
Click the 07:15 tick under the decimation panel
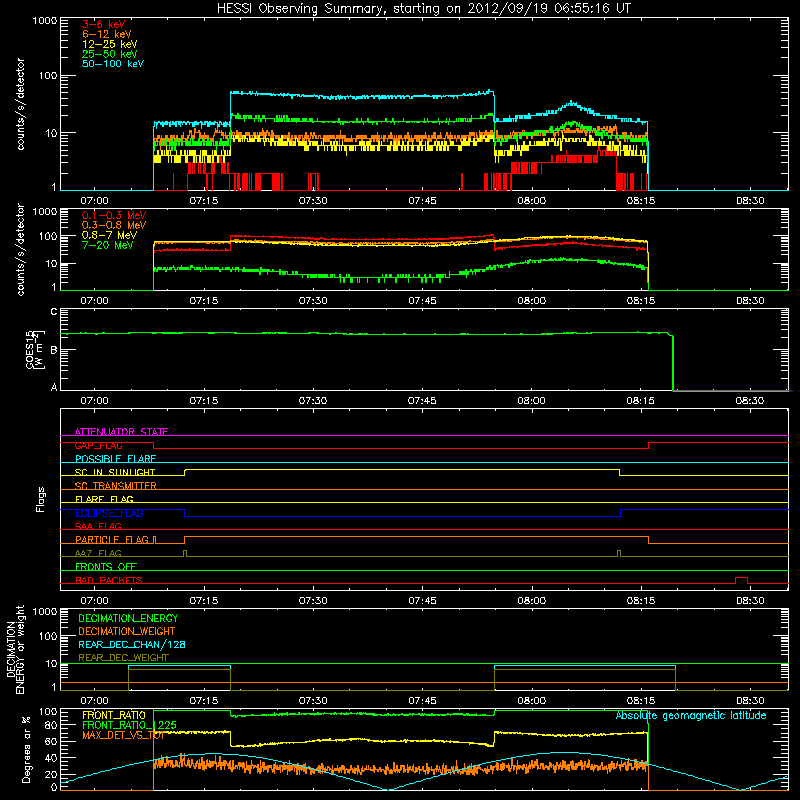click(204, 701)
